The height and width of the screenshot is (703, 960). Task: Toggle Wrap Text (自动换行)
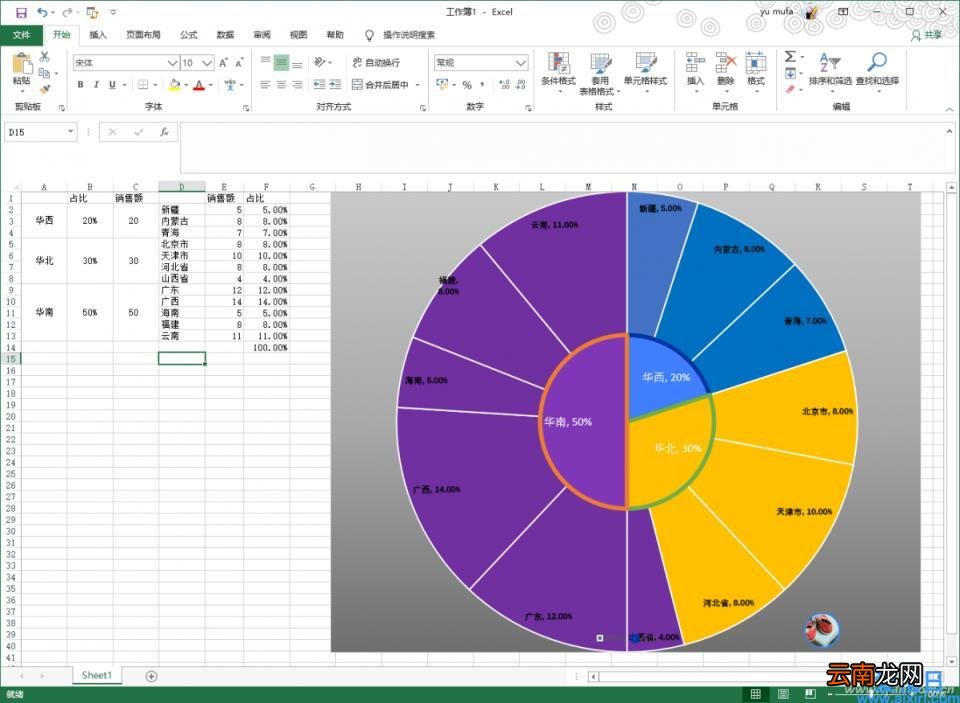[376, 62]
